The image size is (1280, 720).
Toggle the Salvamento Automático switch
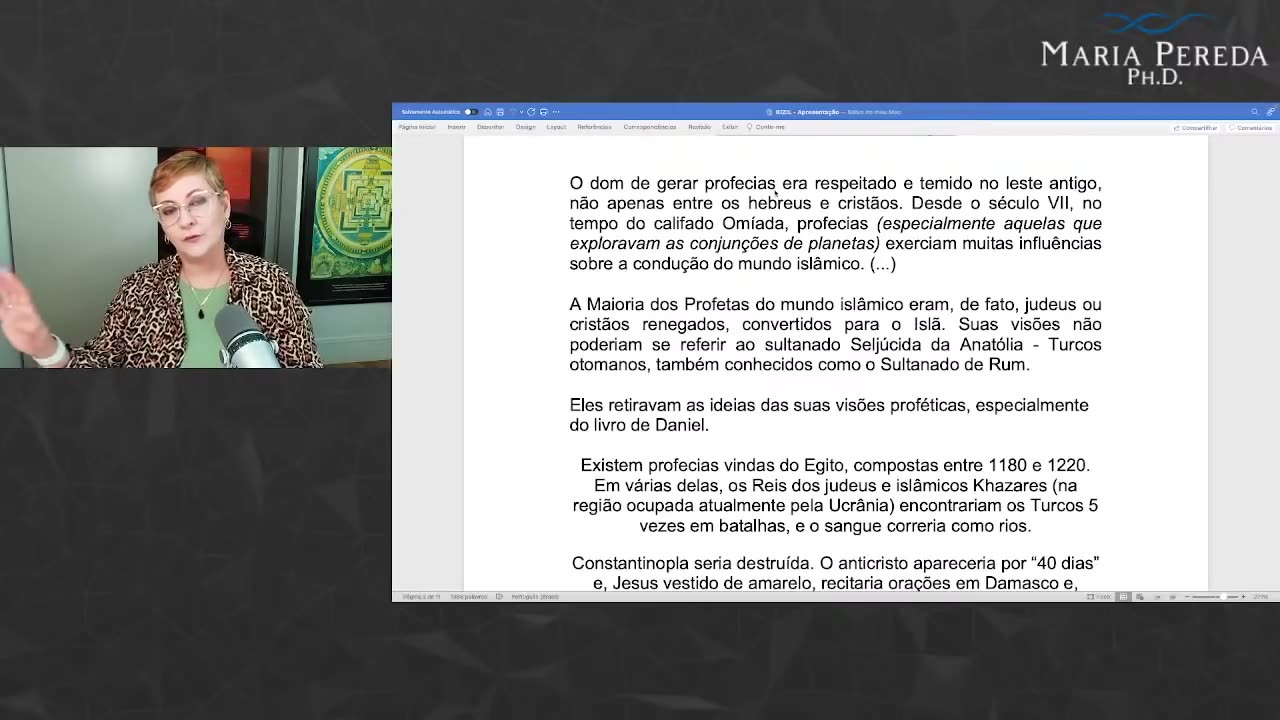coord(471,112)
